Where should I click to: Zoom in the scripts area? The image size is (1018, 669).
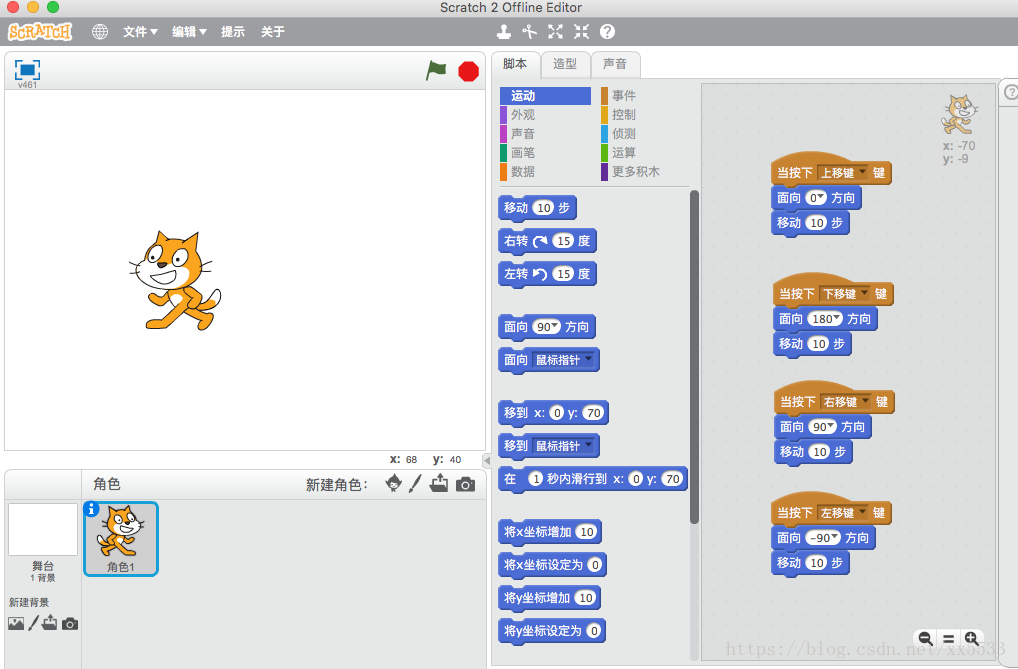click(x=971, y=638)
